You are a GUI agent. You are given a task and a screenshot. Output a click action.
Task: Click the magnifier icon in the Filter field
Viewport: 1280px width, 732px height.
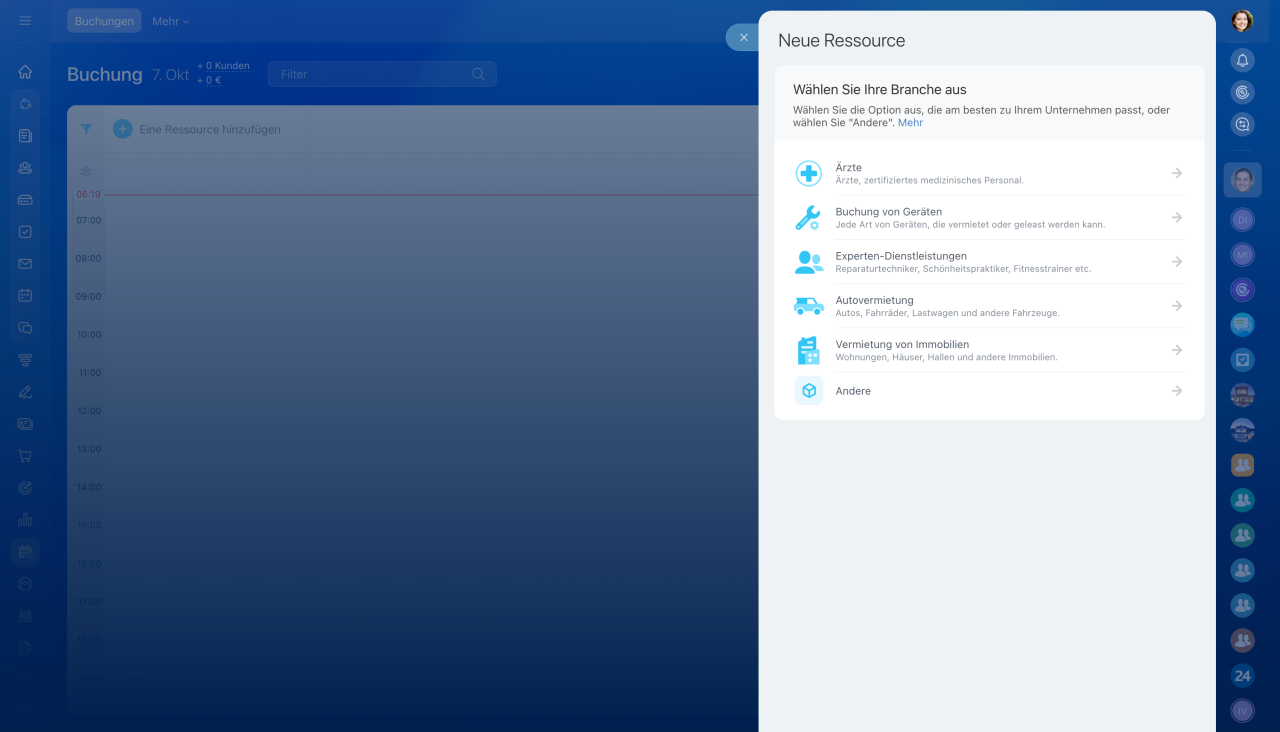[x=478, y=74]
